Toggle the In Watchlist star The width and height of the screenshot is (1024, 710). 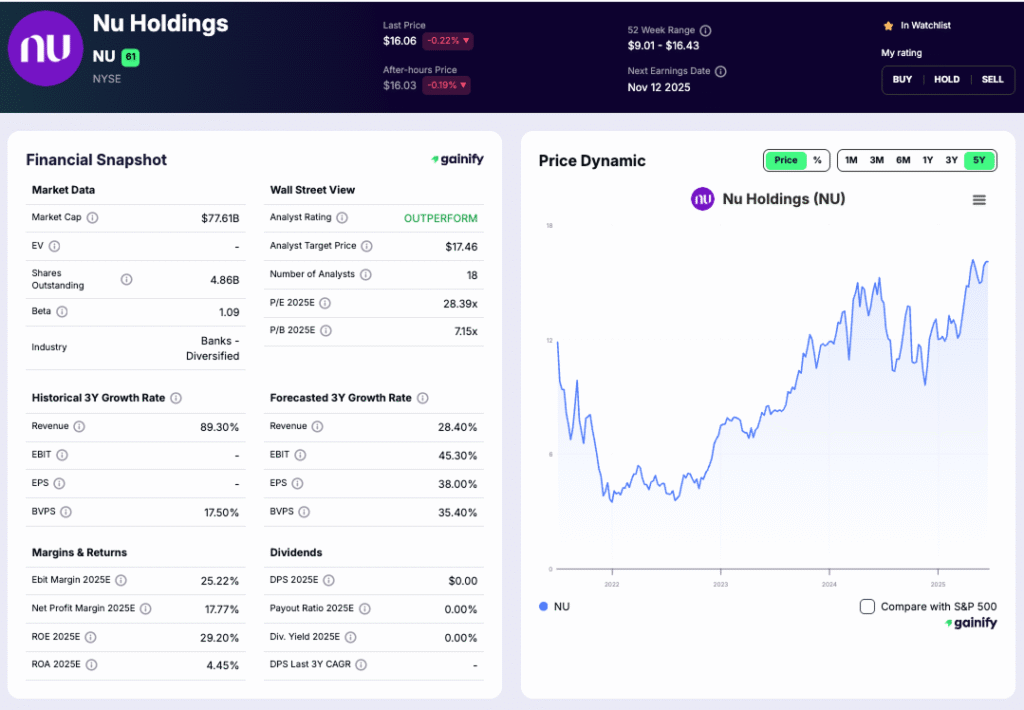(889, 25)
